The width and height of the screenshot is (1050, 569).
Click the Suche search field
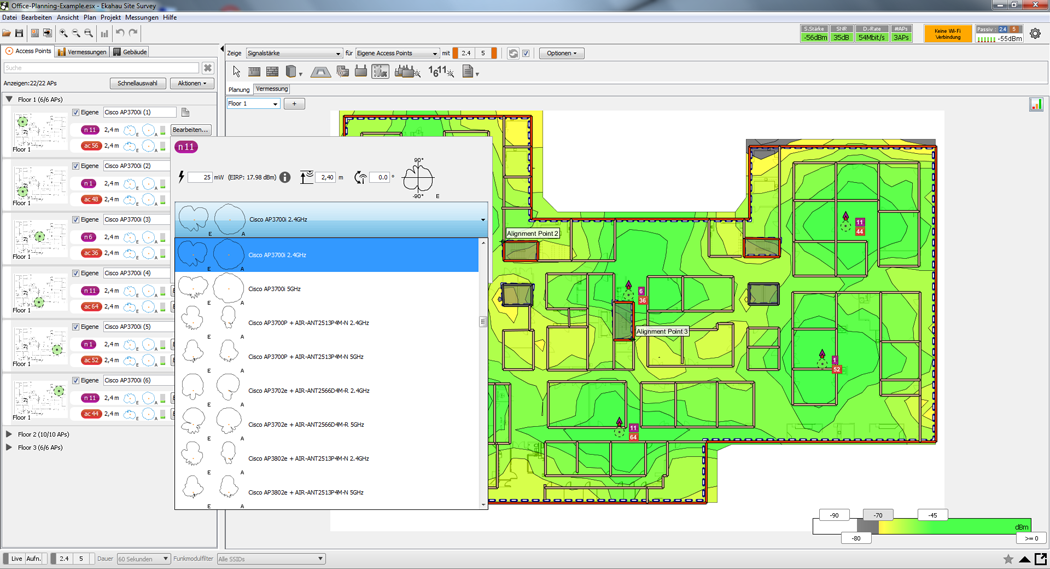click(101, 68)
